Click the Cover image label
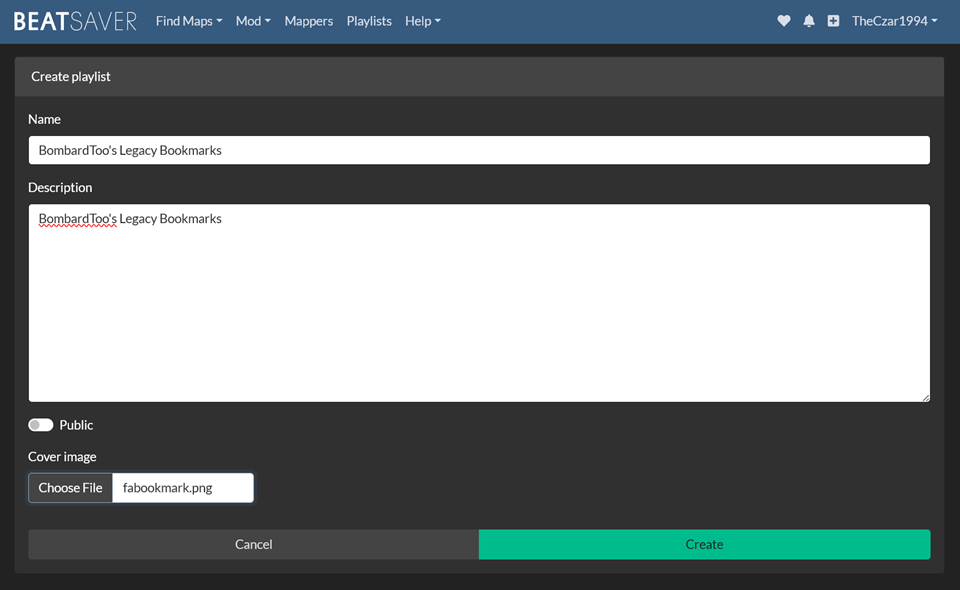The height and width of the screenshot is (590, 960). tap(62, 457)
